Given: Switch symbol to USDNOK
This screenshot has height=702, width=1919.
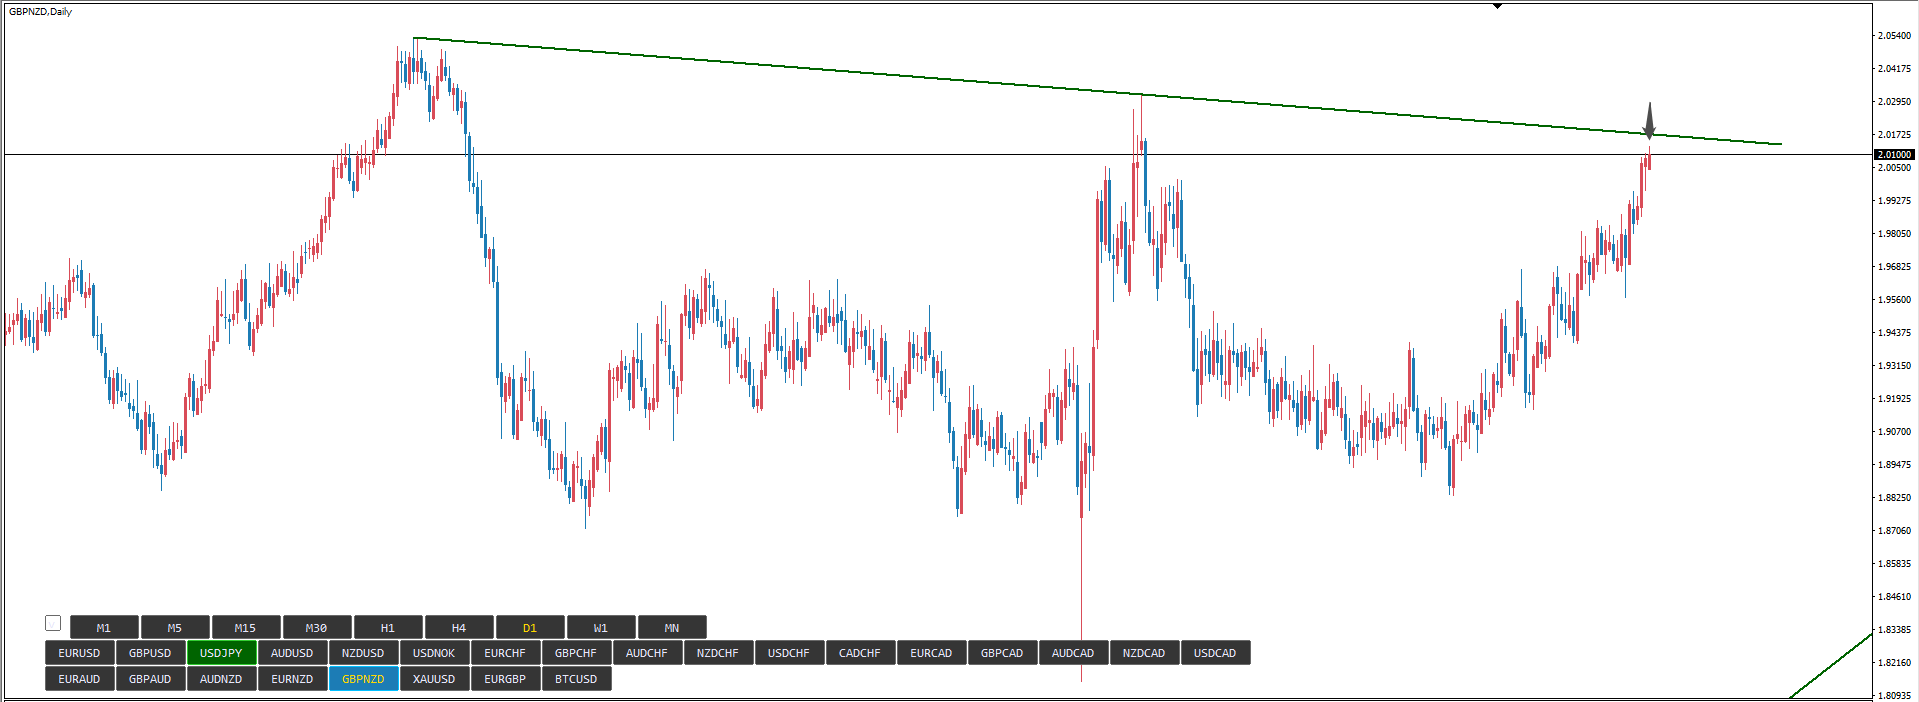Looking at the screenshot, I should click(435, 653).
